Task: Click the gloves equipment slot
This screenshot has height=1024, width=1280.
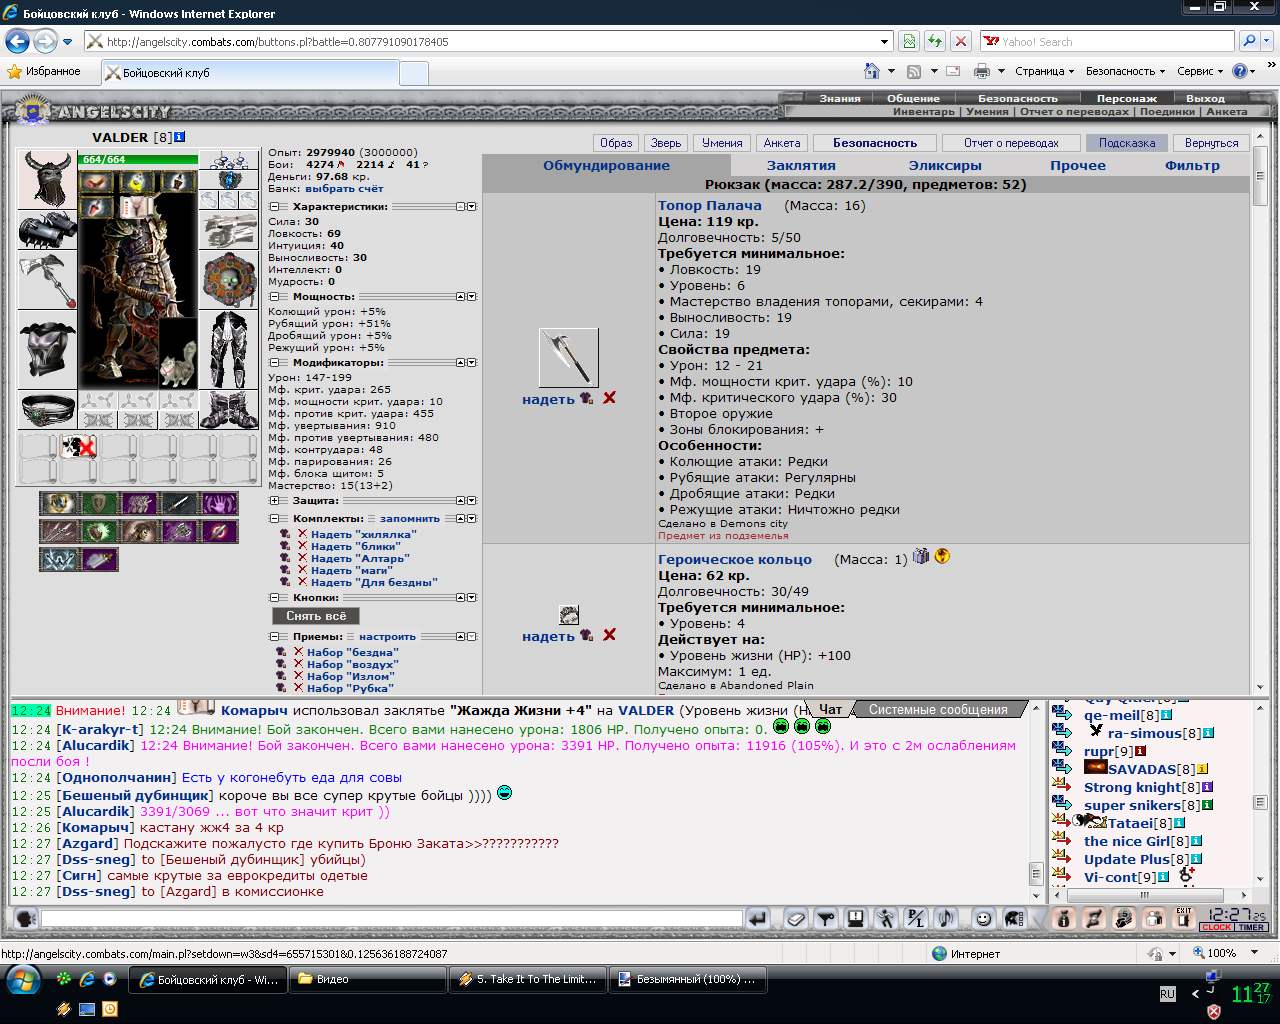Action: [x=229, y=230]
